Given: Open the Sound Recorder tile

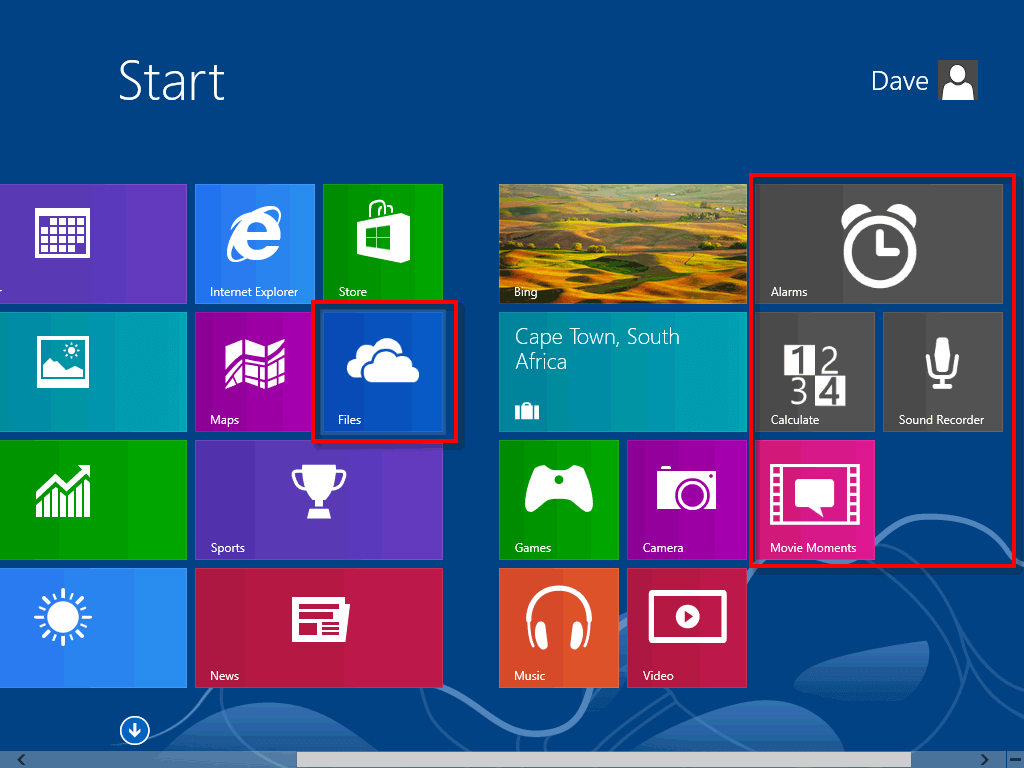Looking at the screenshot, I should [x=943, y=372].
